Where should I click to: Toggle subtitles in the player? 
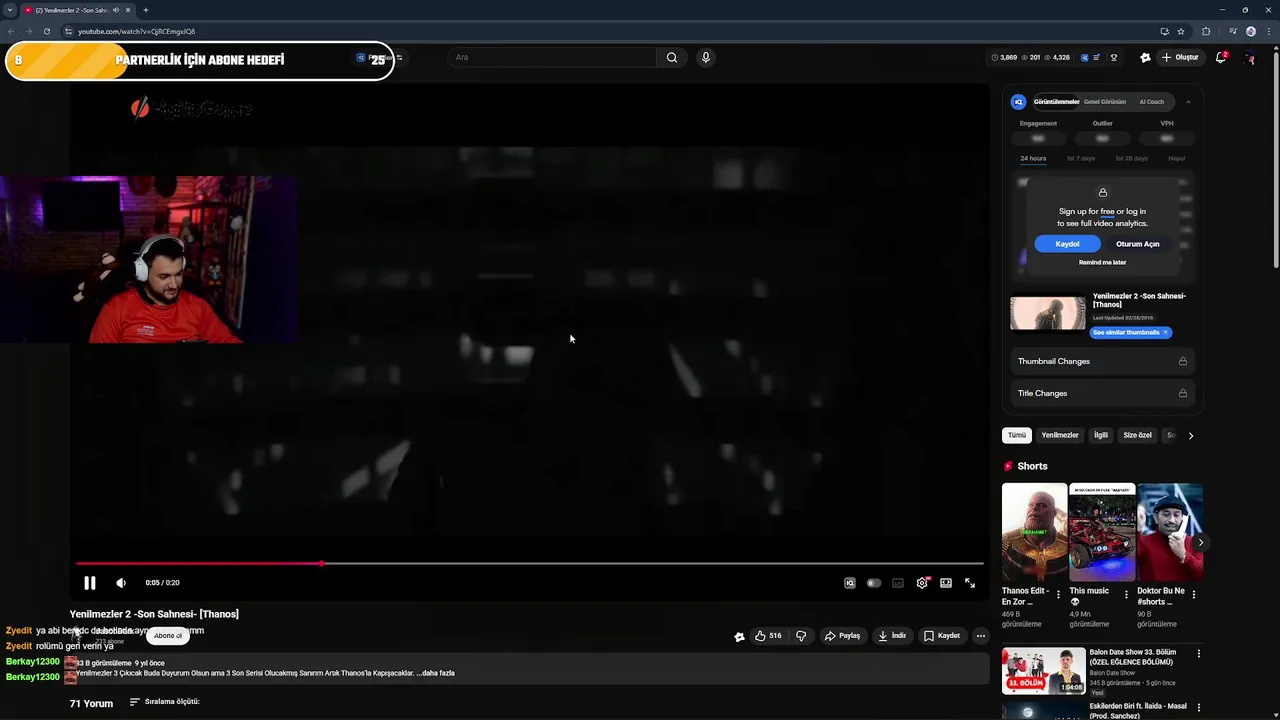coord(898,583)
